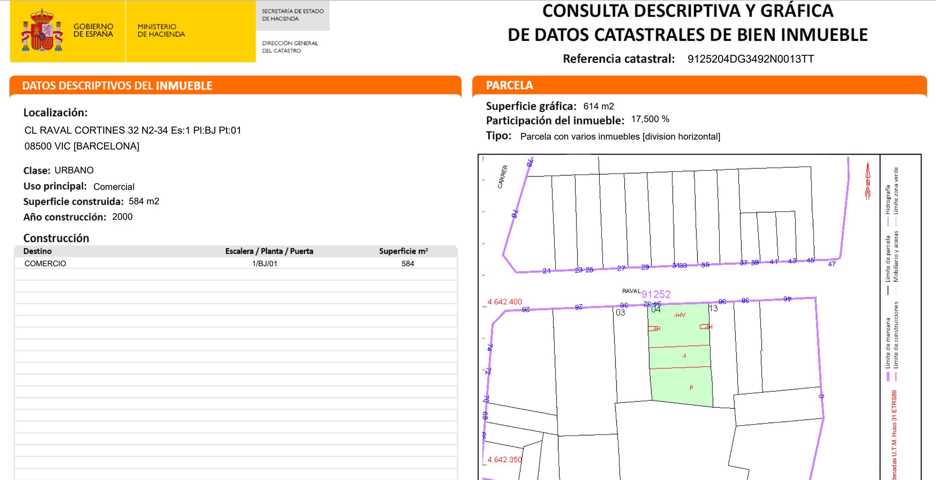
Task: Click the green highlighted parcel on the map
Action: click(682, 368)
